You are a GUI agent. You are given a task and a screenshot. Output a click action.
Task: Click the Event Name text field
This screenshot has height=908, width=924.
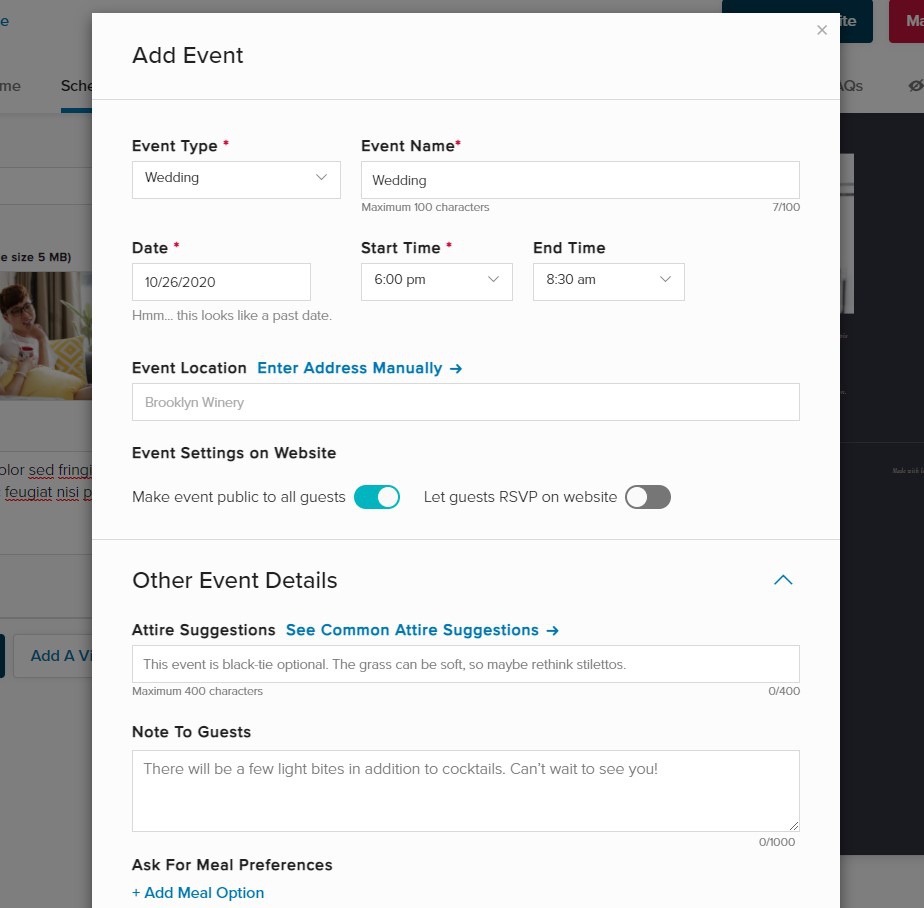click(580, 181)
